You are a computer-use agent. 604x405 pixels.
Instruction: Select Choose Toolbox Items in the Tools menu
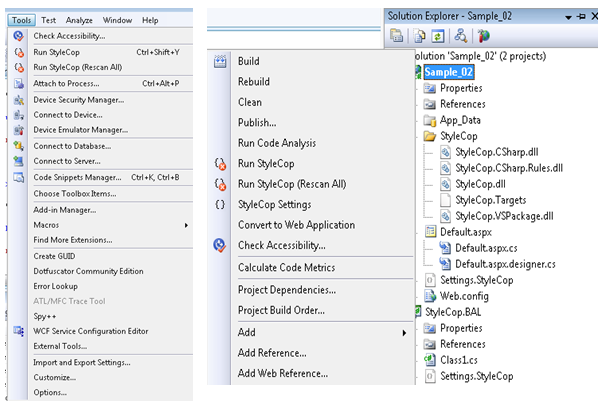pos(75,193)
